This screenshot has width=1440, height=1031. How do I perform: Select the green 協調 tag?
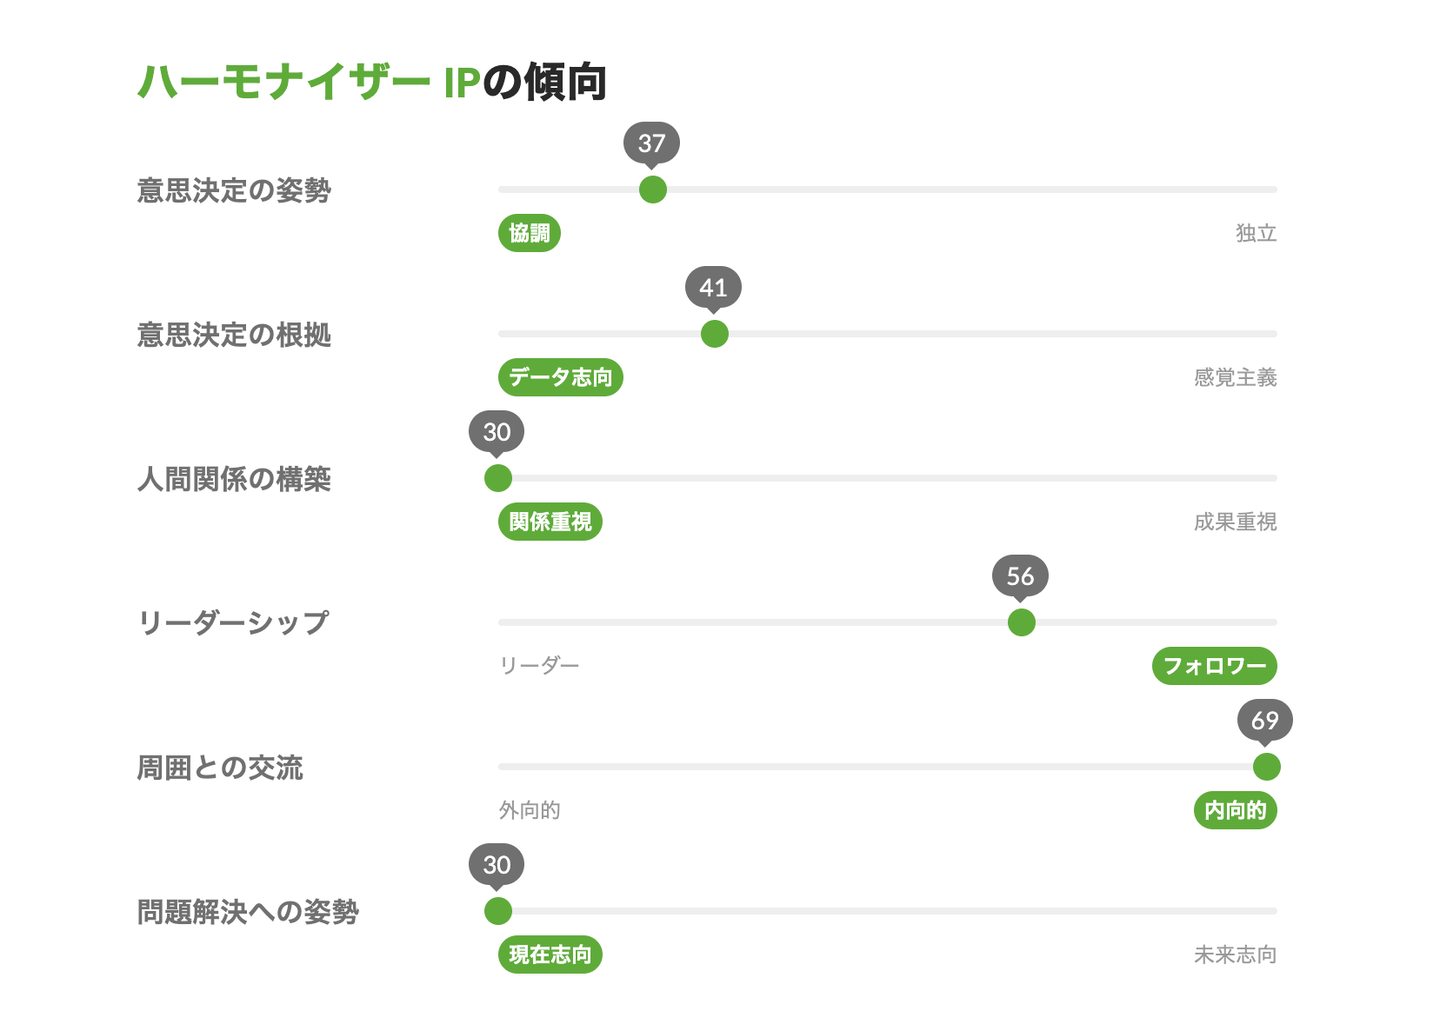tap(529, 233)
